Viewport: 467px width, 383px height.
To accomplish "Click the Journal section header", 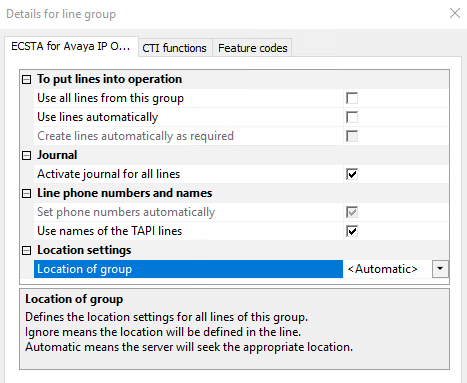I will click(x=57, y=155).
